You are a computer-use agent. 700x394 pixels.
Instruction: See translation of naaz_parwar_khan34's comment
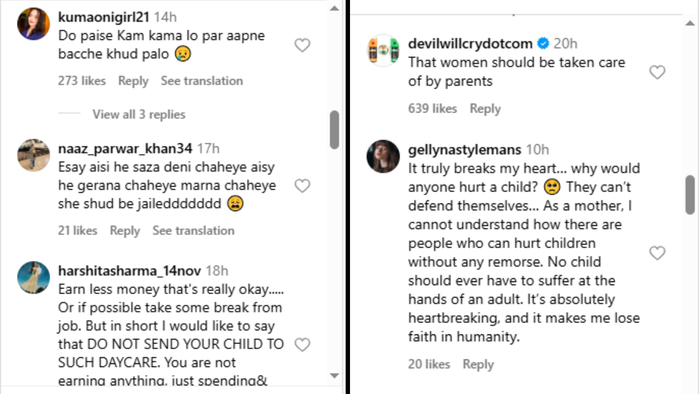point(193,230)
